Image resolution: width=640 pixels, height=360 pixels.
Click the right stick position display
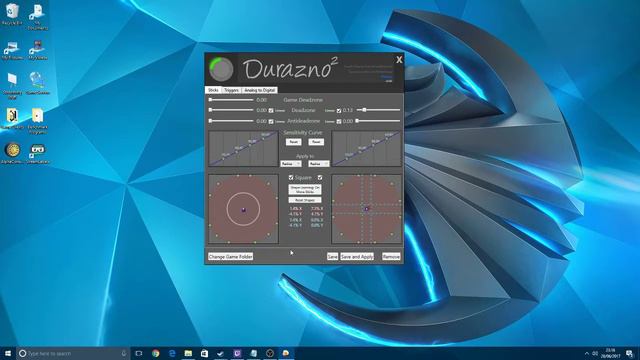(367, 209)
